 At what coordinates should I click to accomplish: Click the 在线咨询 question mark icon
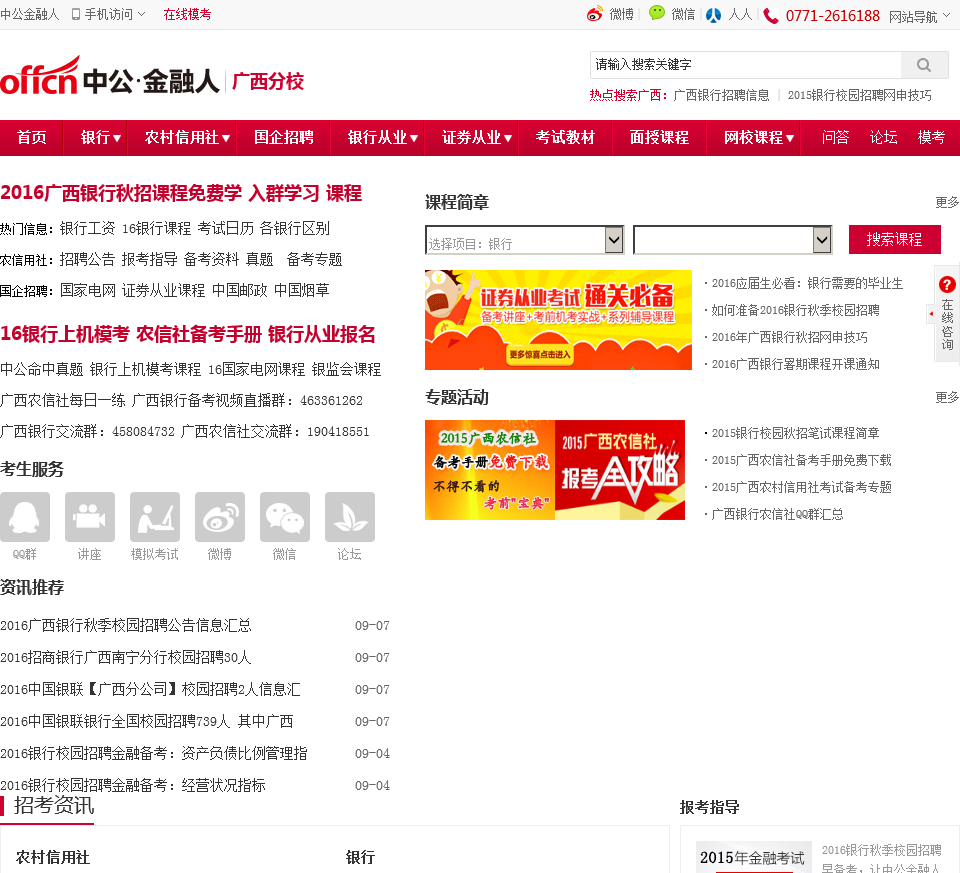click(x=947, y=285)
